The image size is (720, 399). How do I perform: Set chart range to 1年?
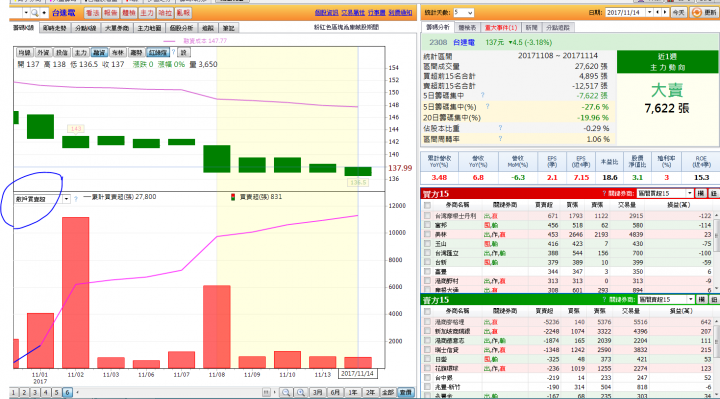pyautogui.click(x=353, y=392)
